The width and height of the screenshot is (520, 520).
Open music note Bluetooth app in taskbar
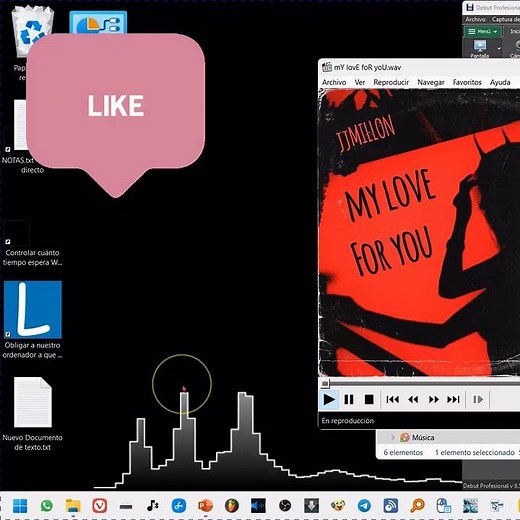[152, 506]
